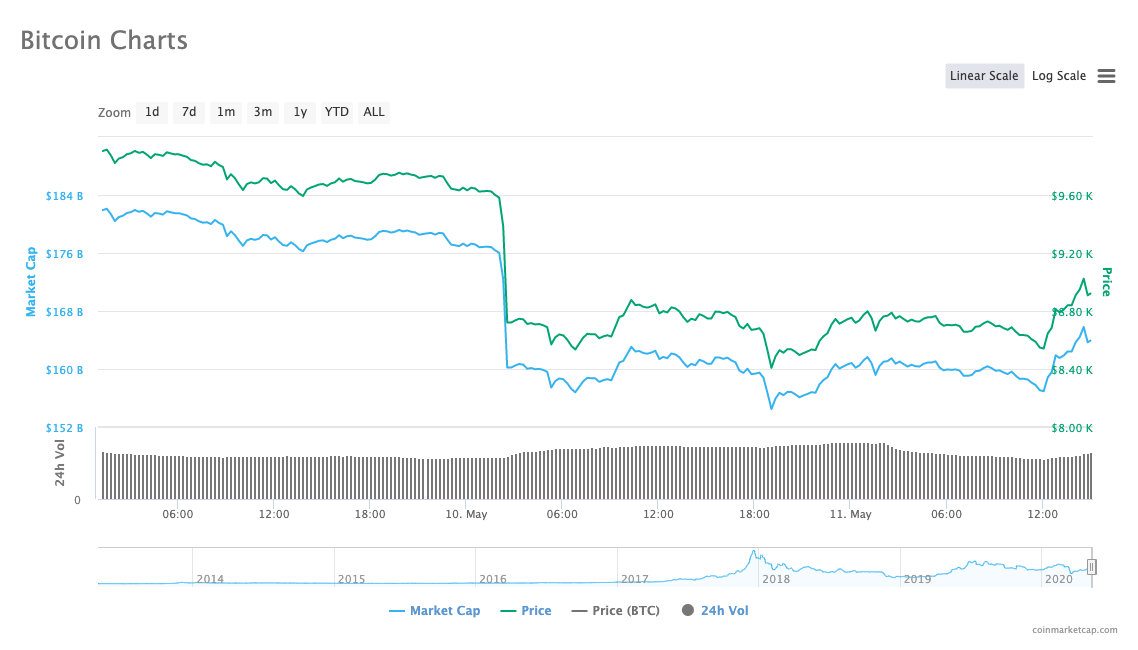Click the $176 B axis label
Screen dimensions: 1138x650
tap(65, 254)
